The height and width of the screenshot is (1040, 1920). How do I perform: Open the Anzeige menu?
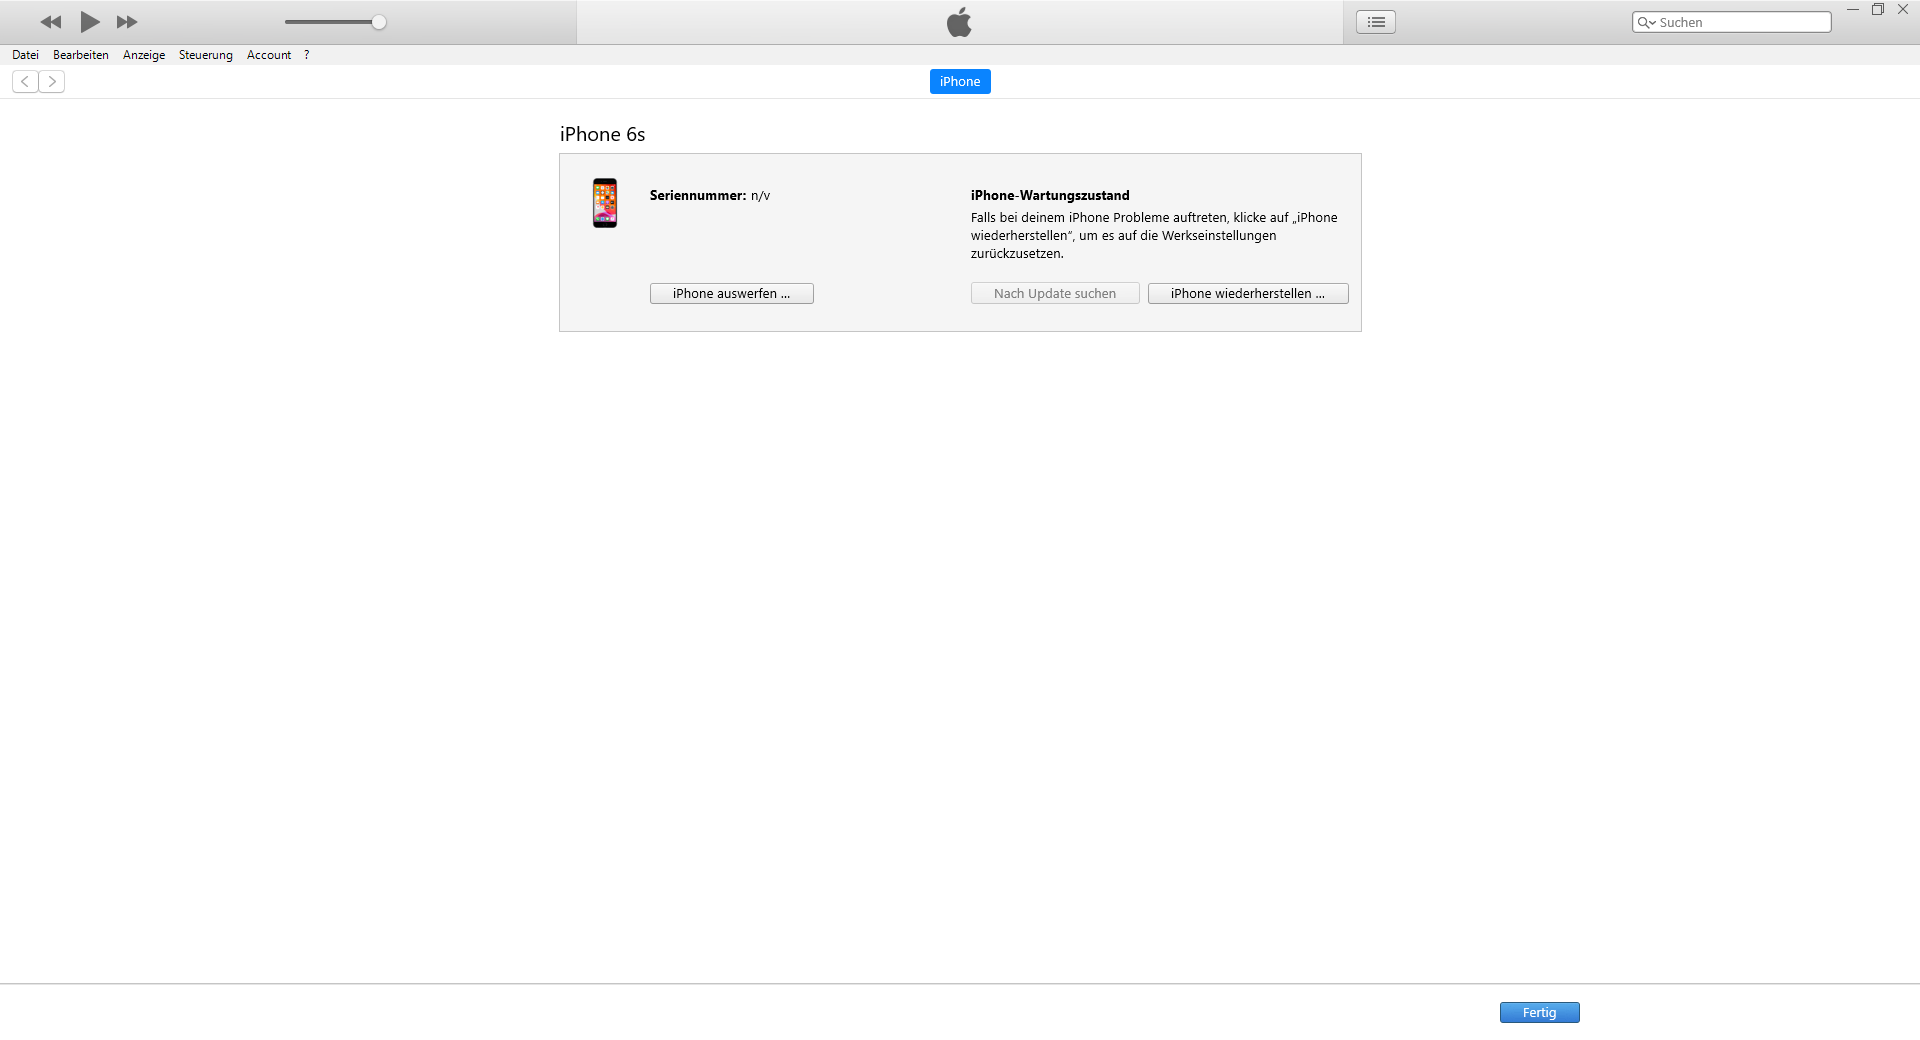tap(144, 55)
